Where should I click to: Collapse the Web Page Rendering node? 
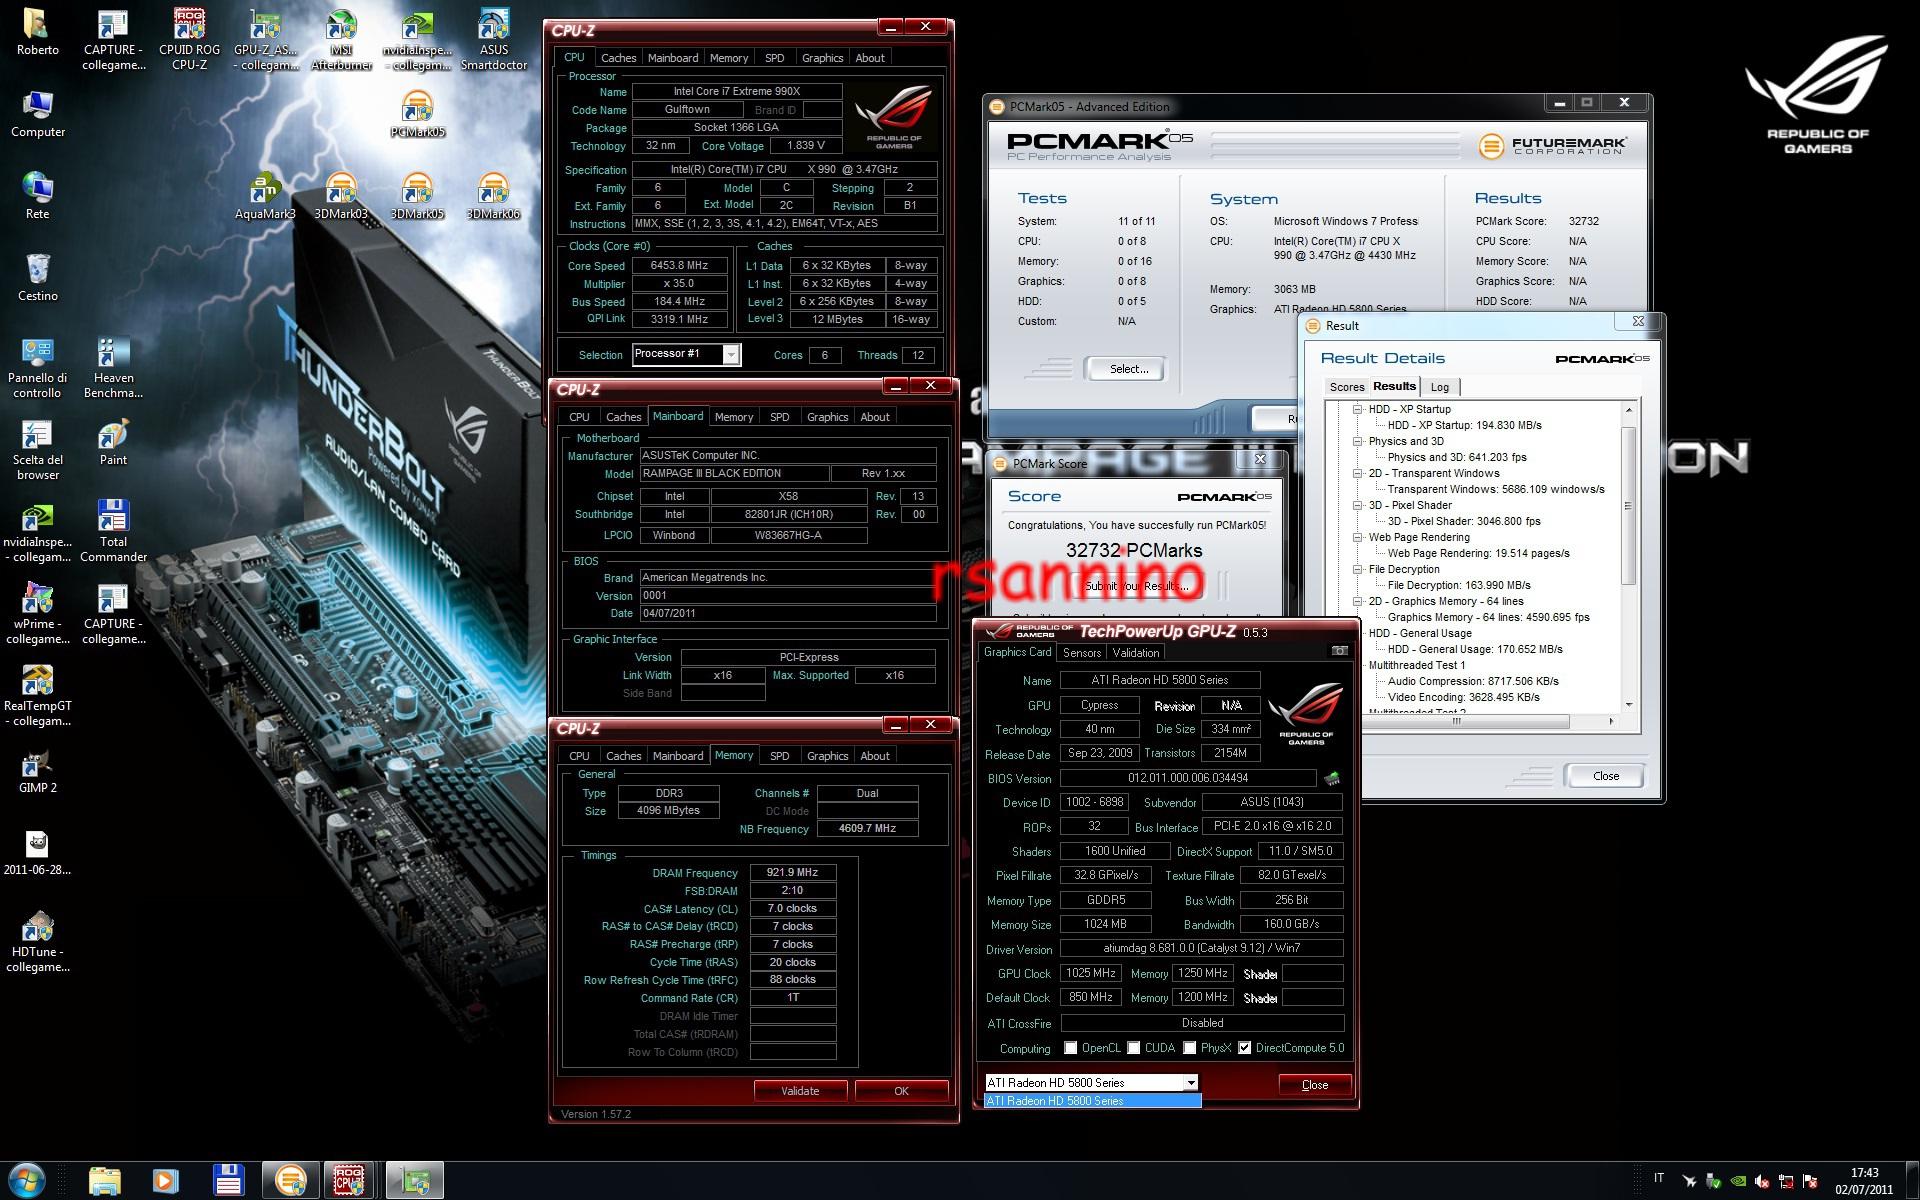pos(1358,537)
